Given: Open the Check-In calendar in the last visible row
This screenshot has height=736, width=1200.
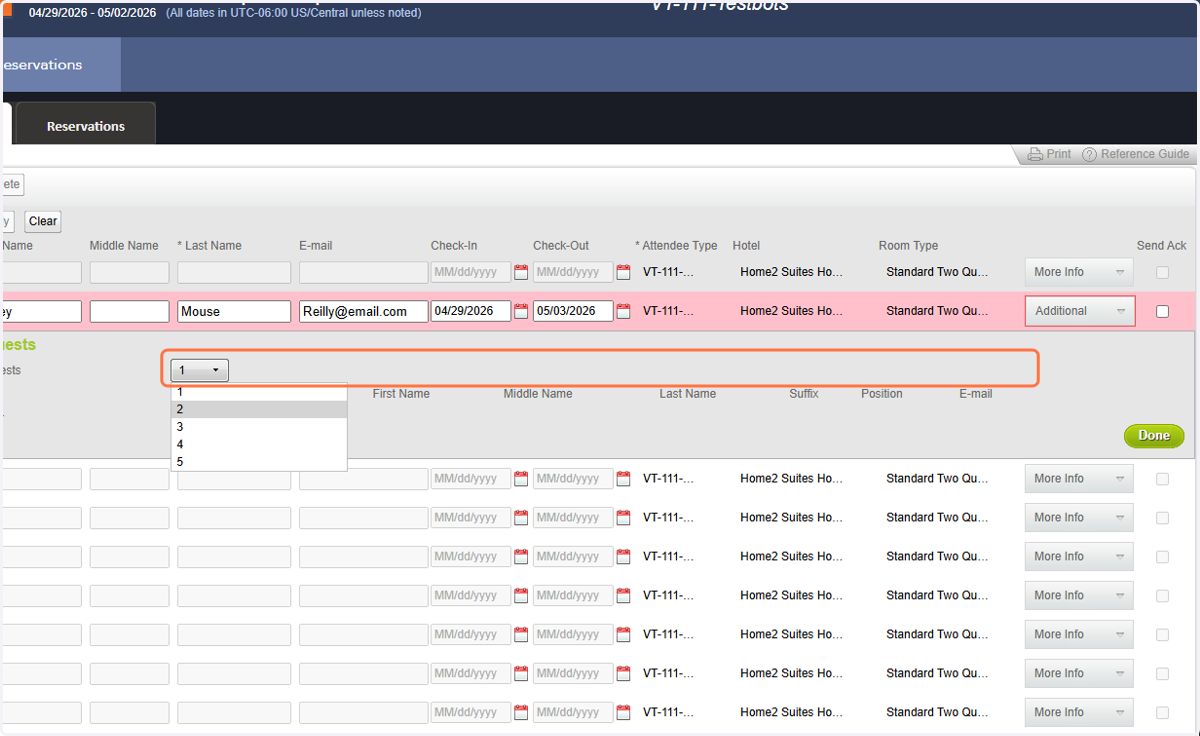Looking at the screenshot, I should click(x=520, y=712).
